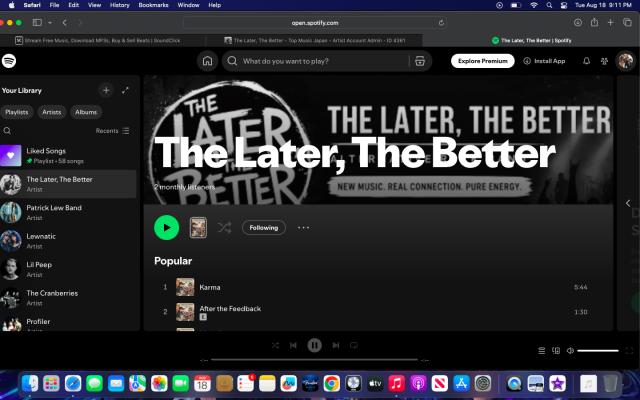Switch to Top Music Japan Artist Admin tab
This screenshot has width=640, height=400.
tap(314, 40)
